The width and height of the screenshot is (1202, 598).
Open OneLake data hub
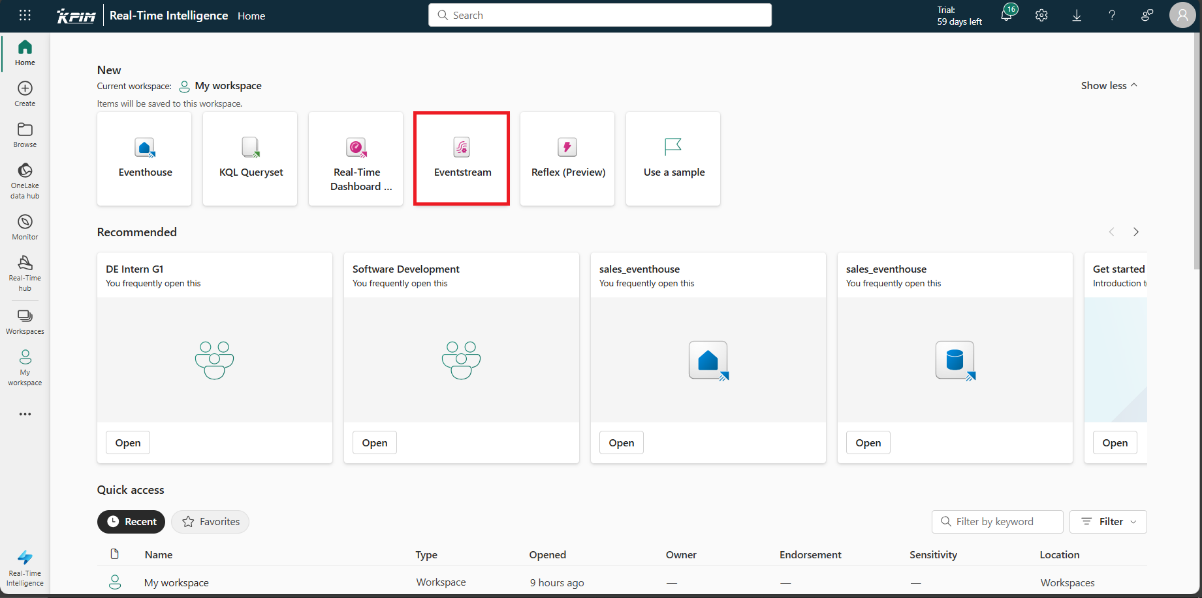click(25, 181)
